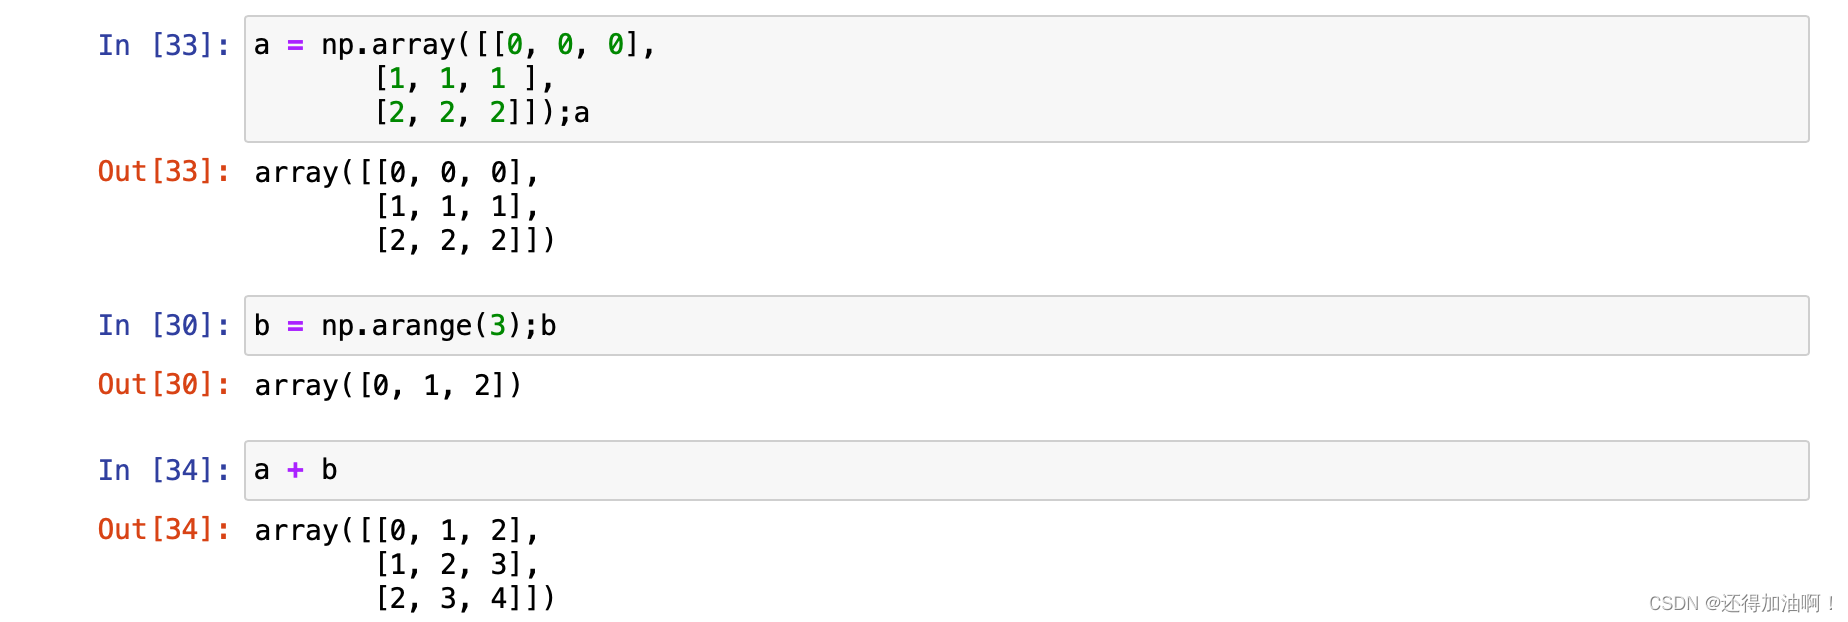This screenshot has width=1848, height=622.
Task: Click the plus operator in a + b
Action: pyautogui.click(x=295, y=470)
